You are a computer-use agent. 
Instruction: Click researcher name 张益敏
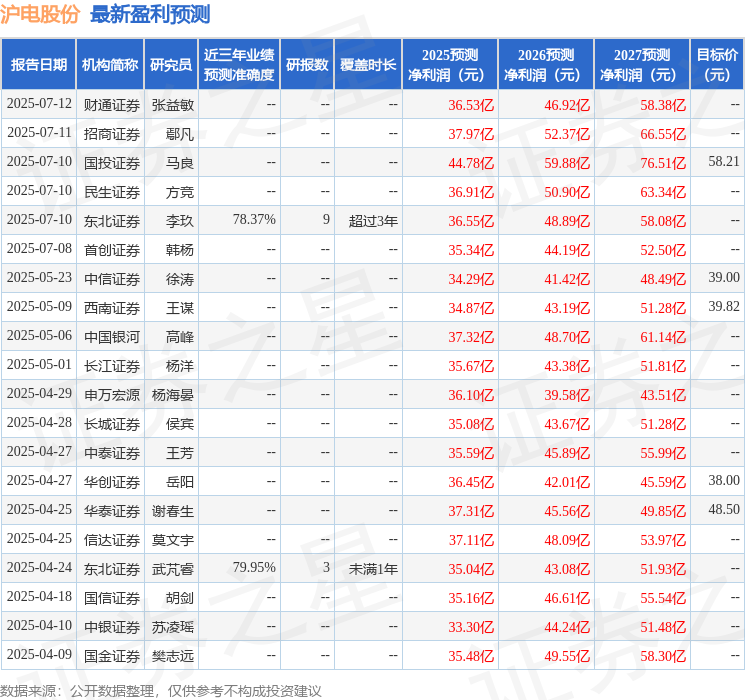[173, 105]
